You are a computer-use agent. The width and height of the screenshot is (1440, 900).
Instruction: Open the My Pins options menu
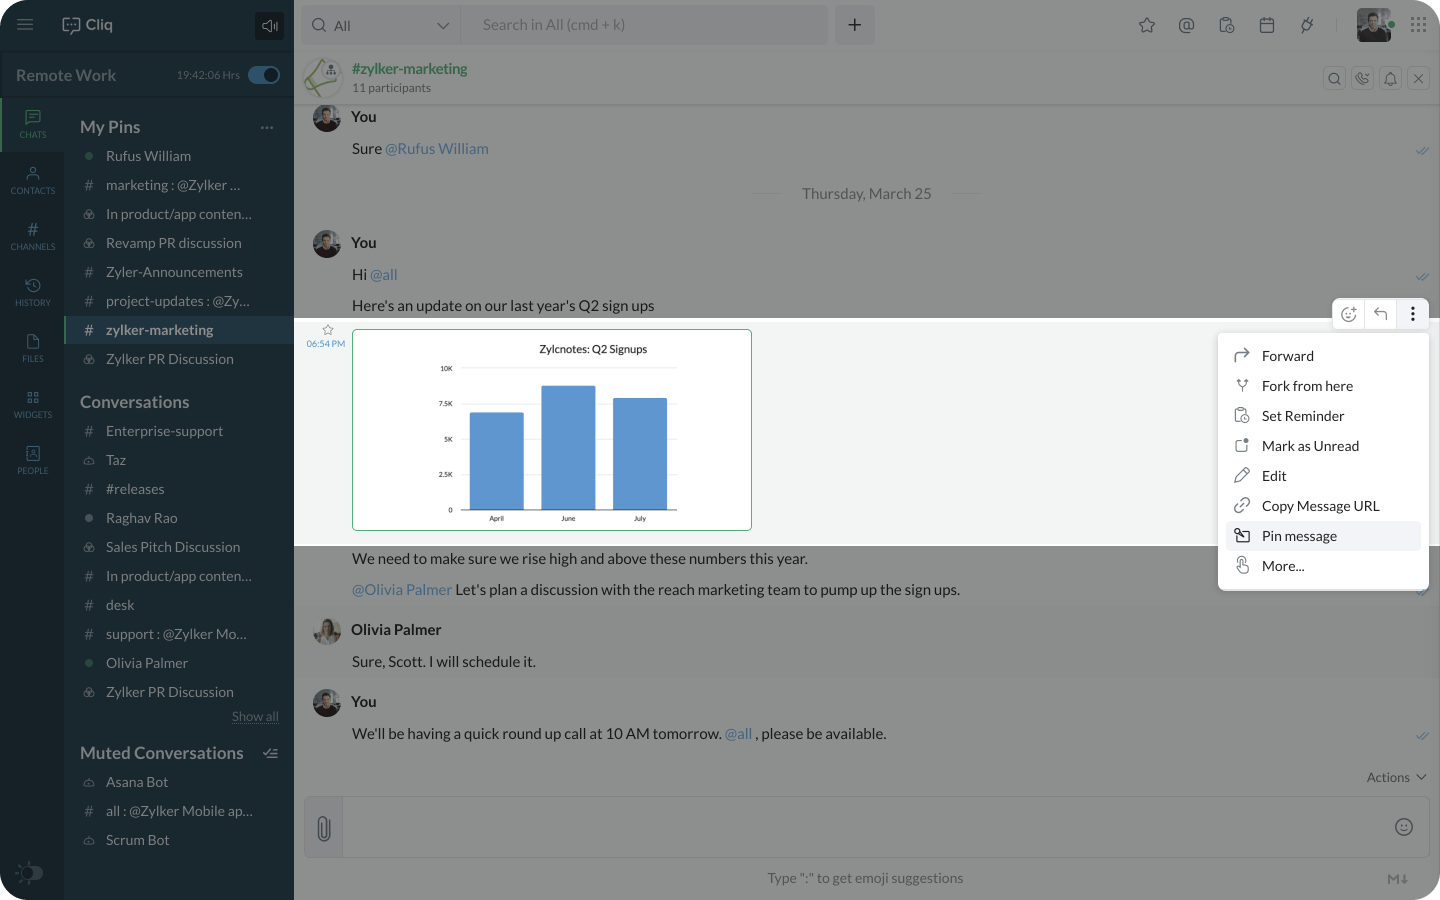coord(266,128)
